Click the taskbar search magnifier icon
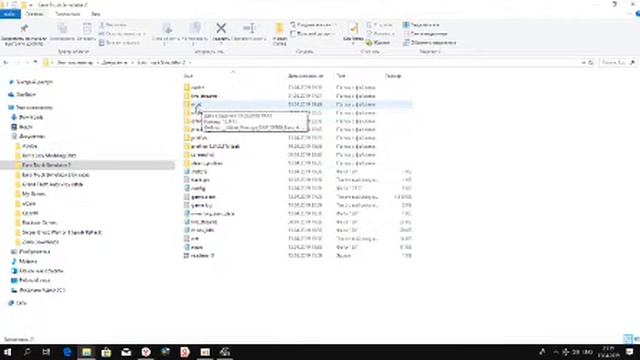 point(27,352)
